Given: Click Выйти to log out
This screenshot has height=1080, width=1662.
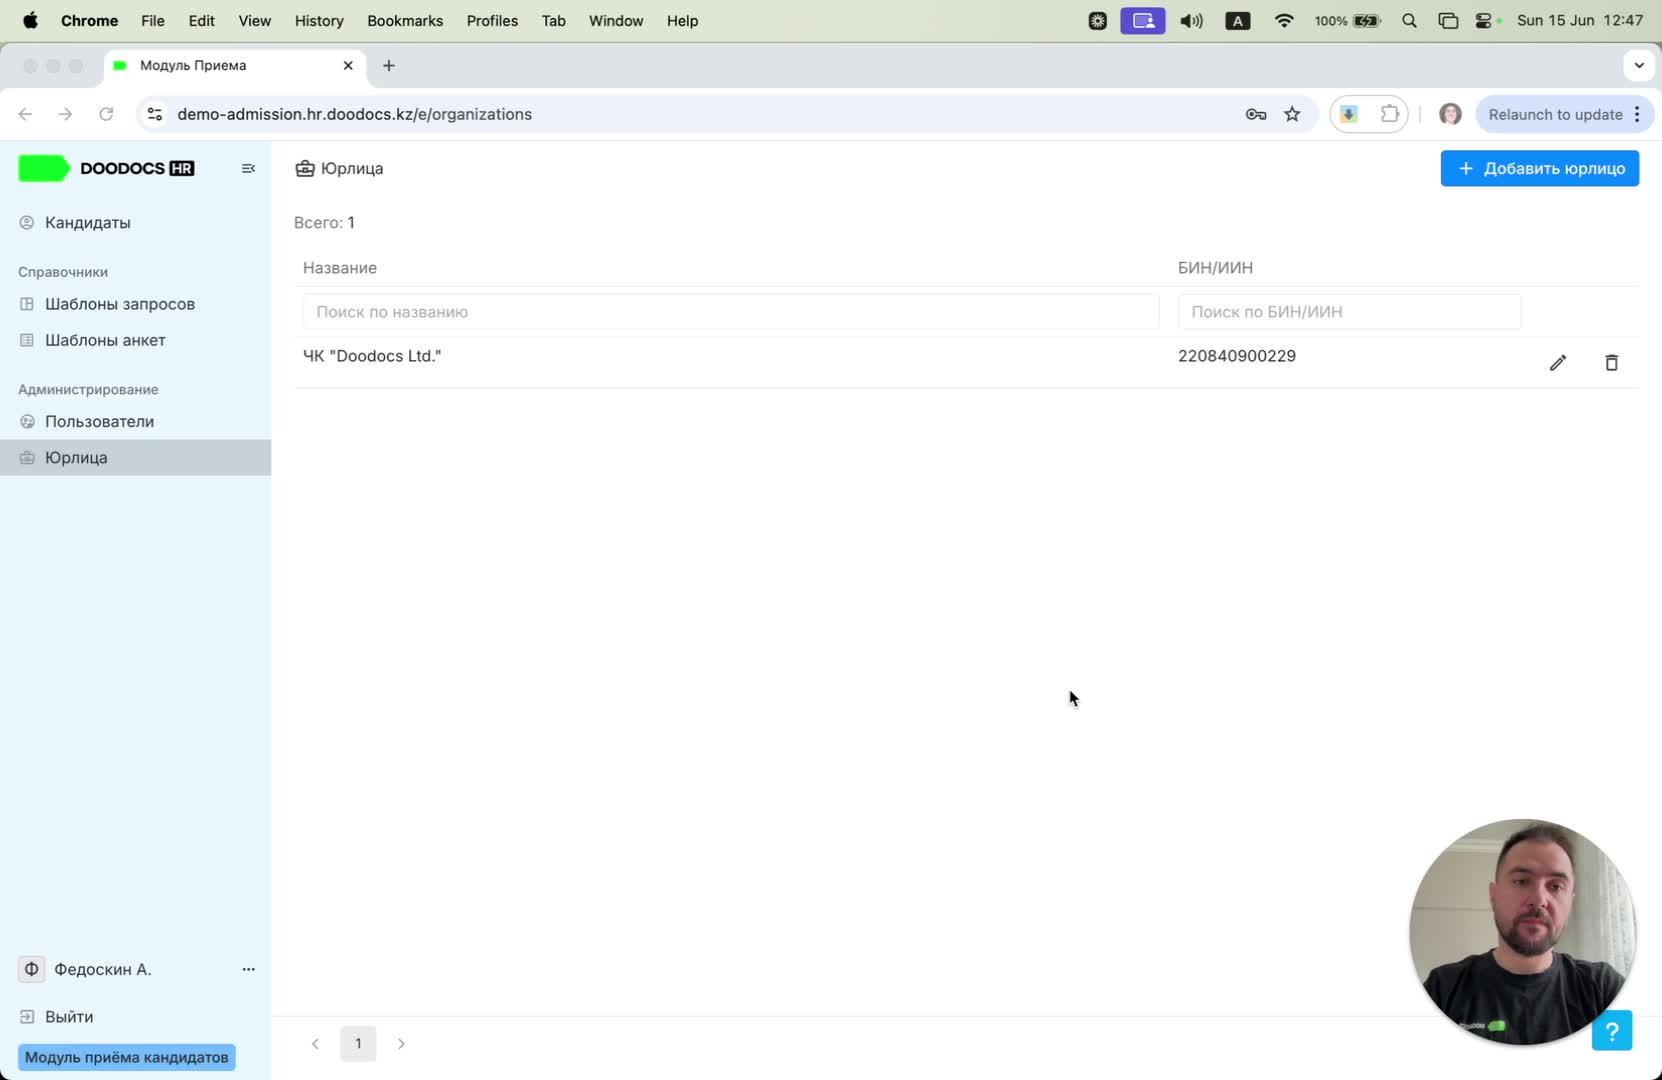Looking at the screenshot, I should (x=69, y=1016).
